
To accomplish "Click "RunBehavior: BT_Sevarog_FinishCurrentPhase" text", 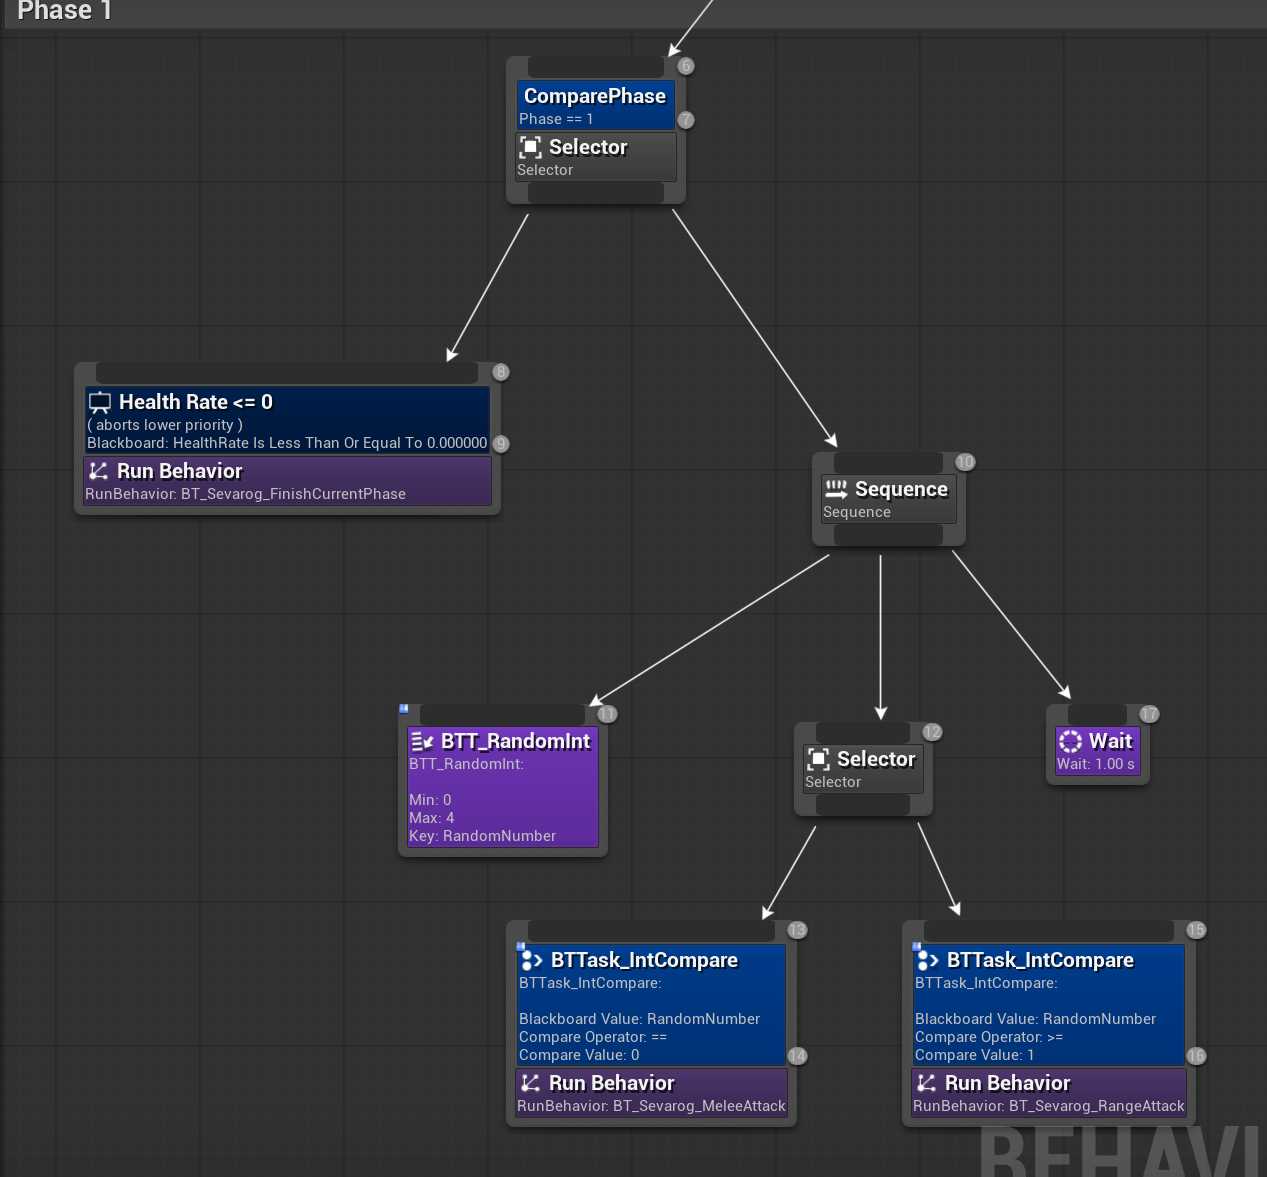I will (x=246, y=494).
